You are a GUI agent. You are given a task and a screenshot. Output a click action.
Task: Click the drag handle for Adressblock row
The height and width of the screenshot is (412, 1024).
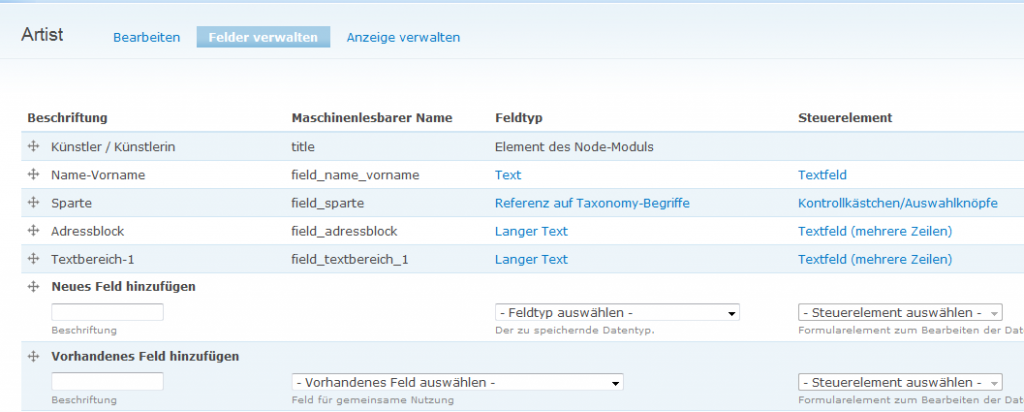(33, 230)
